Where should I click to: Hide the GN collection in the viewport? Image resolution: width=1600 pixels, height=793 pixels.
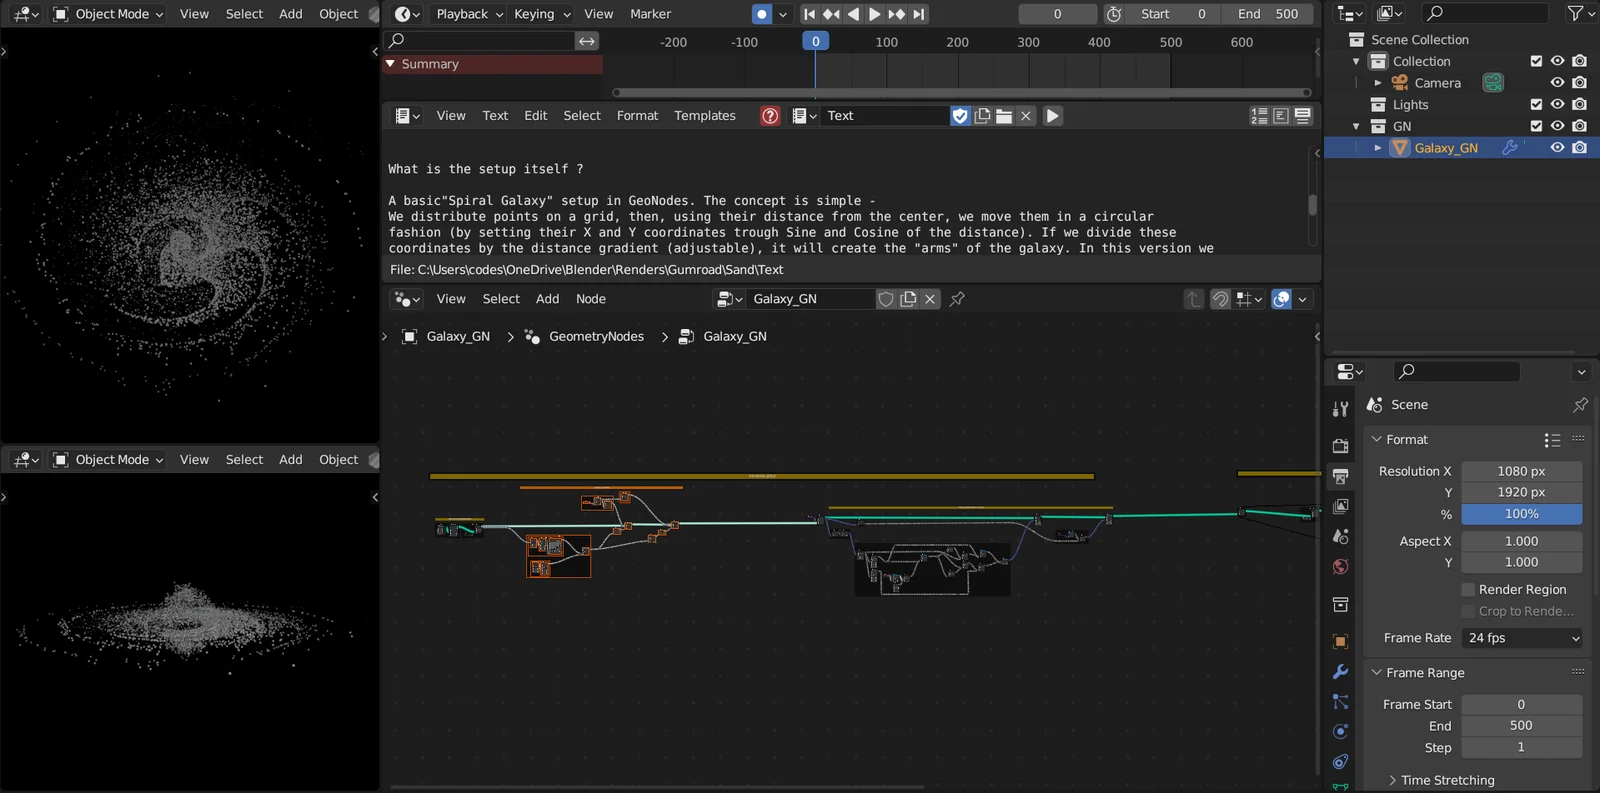pyautogui.click(x=1557, y=126)
